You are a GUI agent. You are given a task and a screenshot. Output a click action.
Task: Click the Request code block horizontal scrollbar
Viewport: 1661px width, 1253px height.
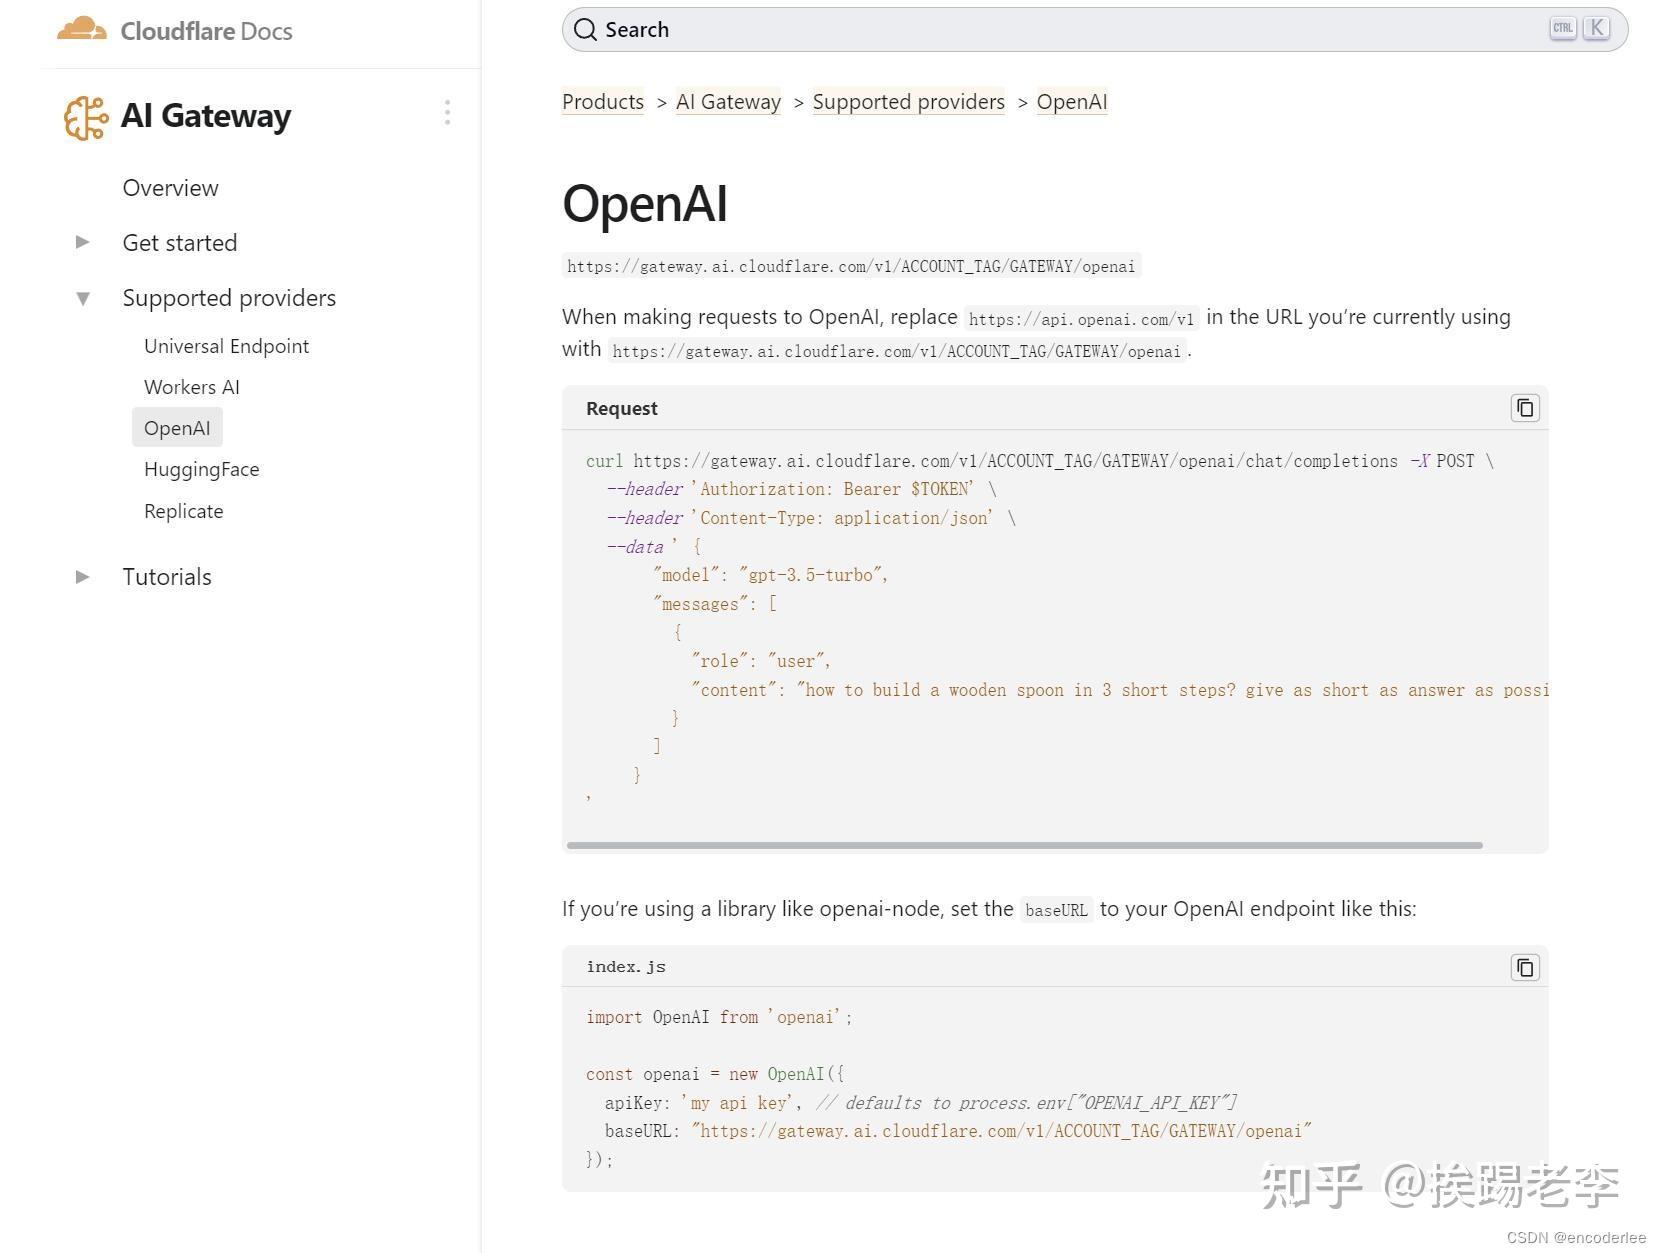coord(1025,845)
